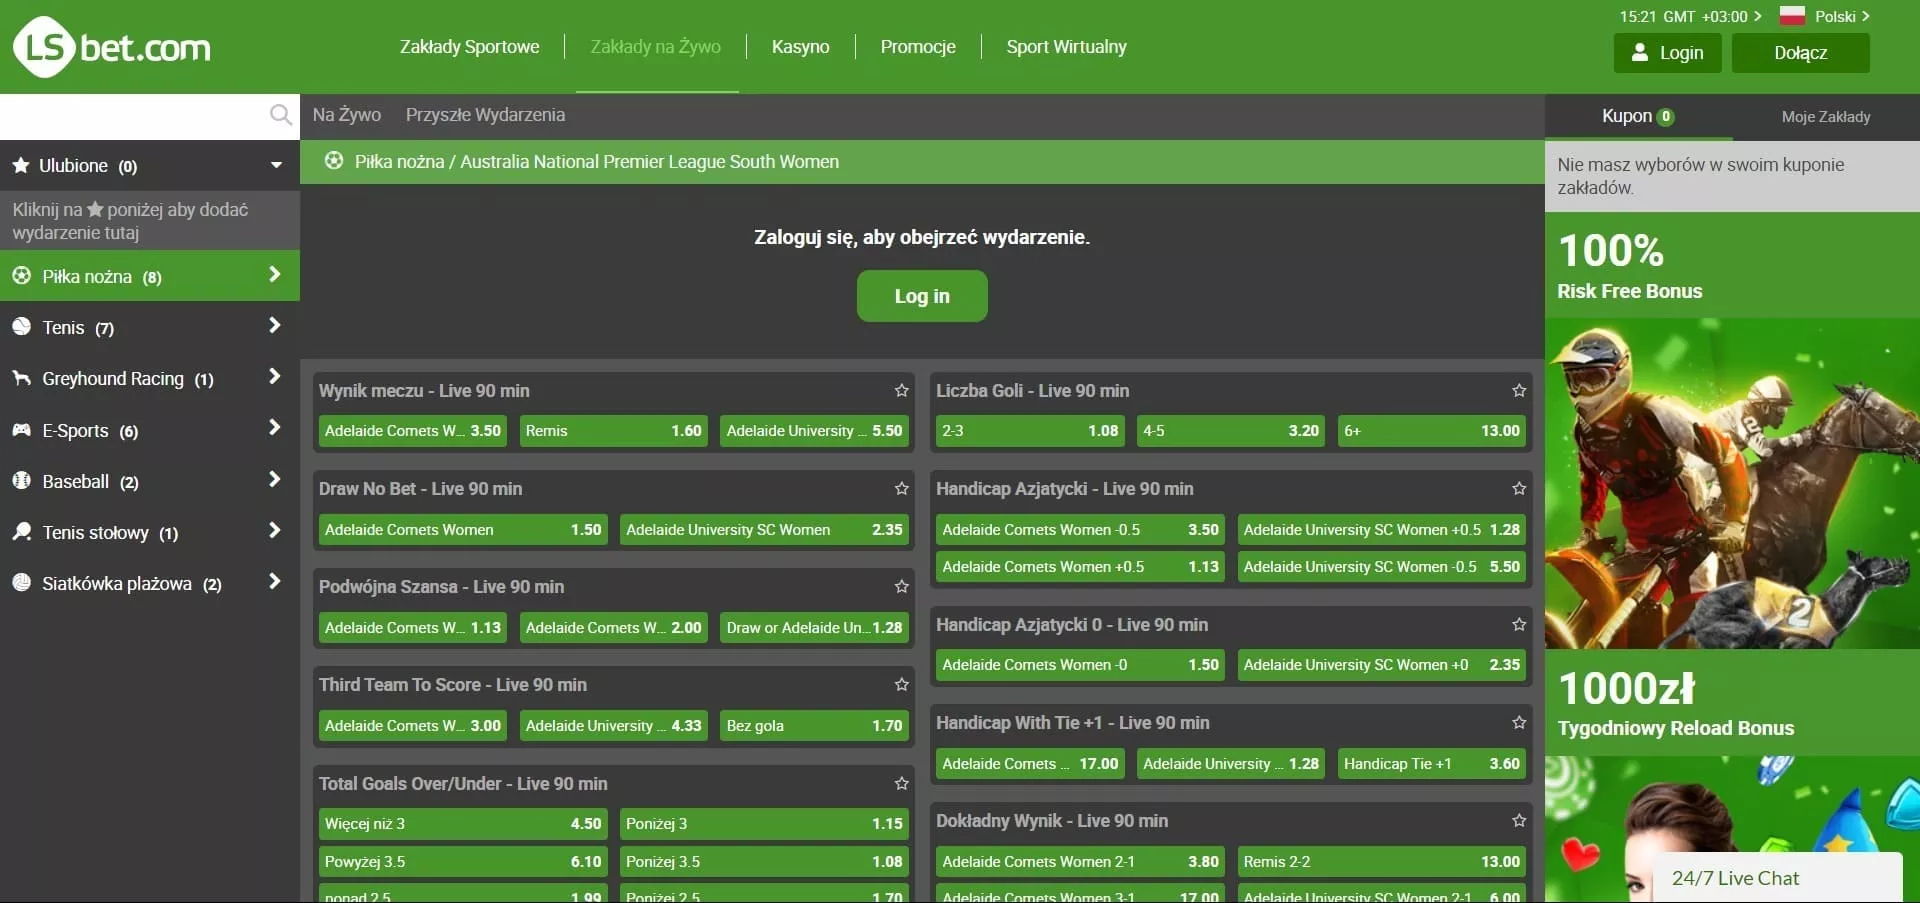
Task: Click the LSbet.com logo
Action: (112, 47)
